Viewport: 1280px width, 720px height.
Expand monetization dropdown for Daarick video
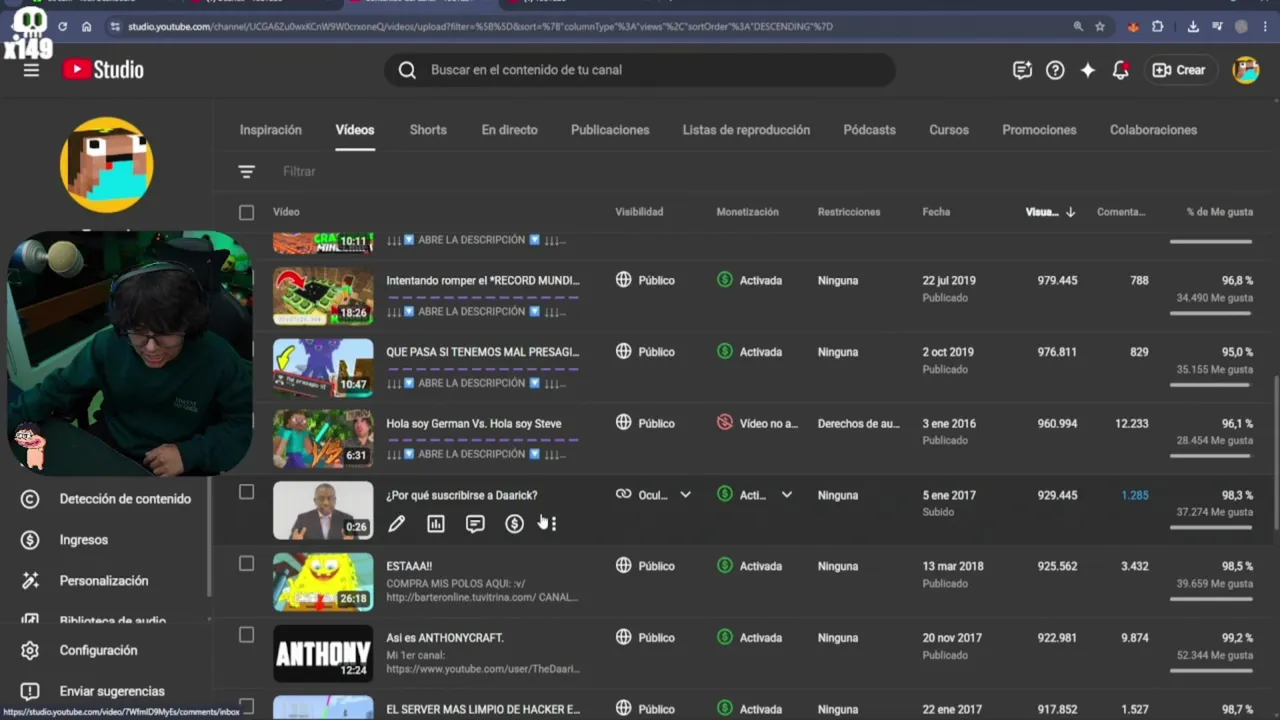pyautogui.click(x=787, y=495)
